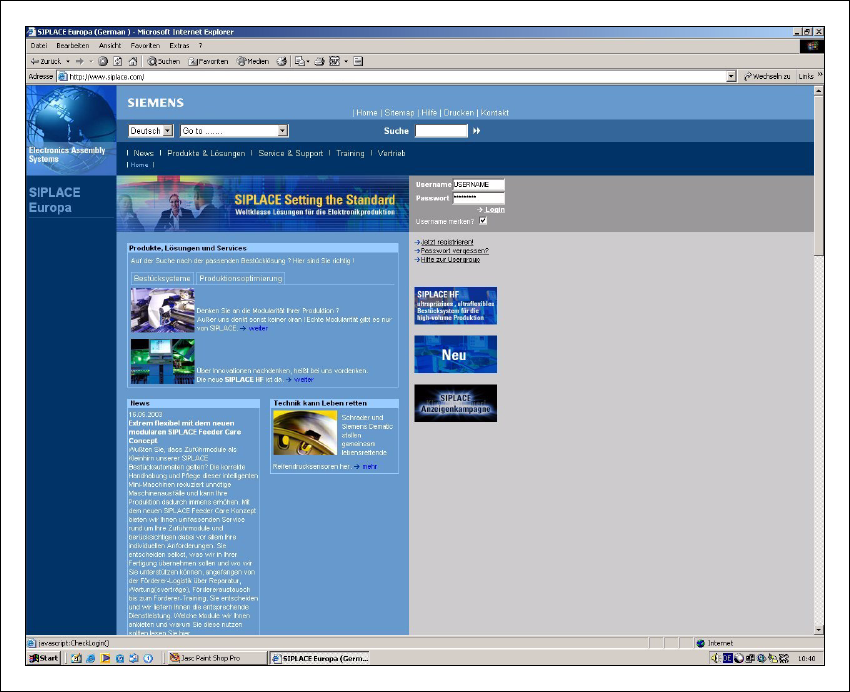Click the Windows Start button
The height and width of the screenshot is (692, 850).
[43, 658]
